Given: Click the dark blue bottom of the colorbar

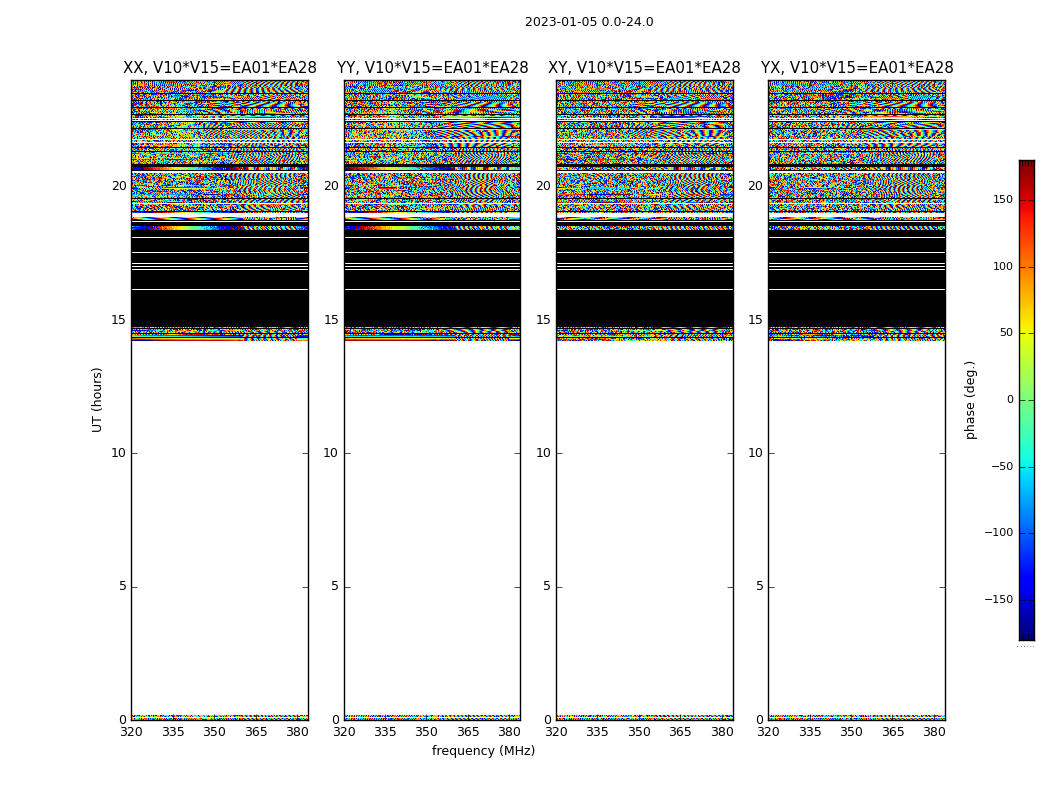Looking at the screenshot, I should click(1026, 632).
